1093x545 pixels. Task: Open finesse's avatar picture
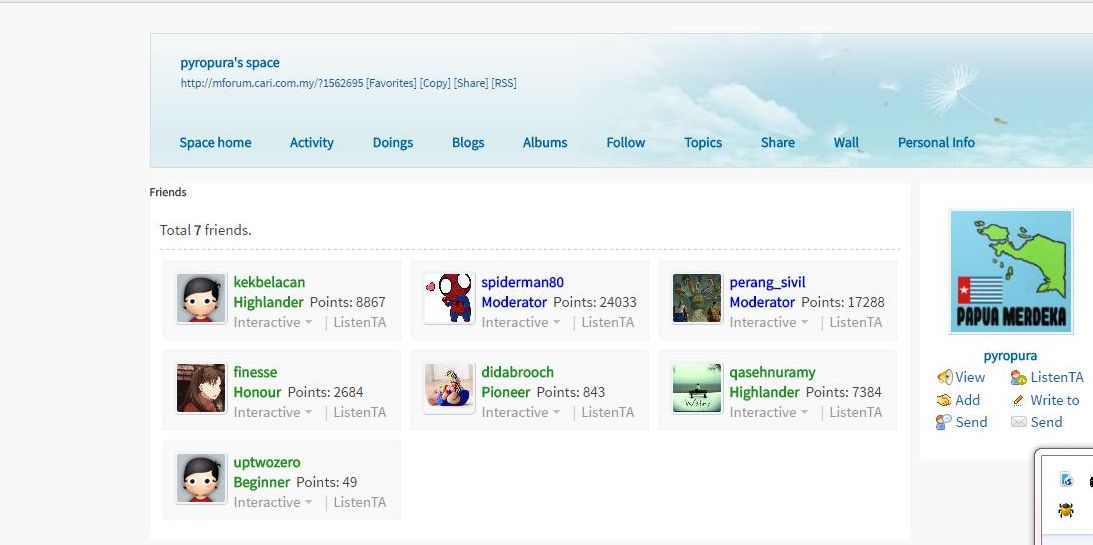coord(201,388)
